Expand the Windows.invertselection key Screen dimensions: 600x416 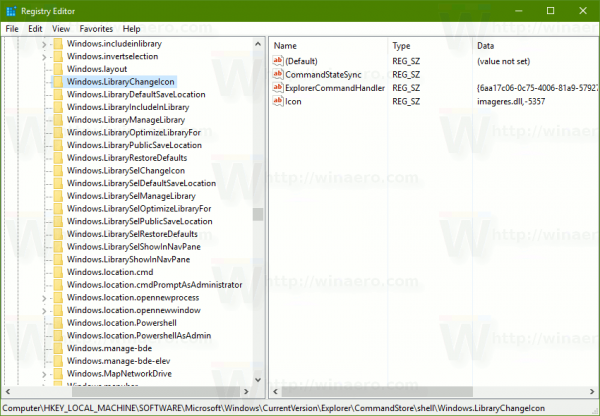pyautogui.click(x=44, y=57)
